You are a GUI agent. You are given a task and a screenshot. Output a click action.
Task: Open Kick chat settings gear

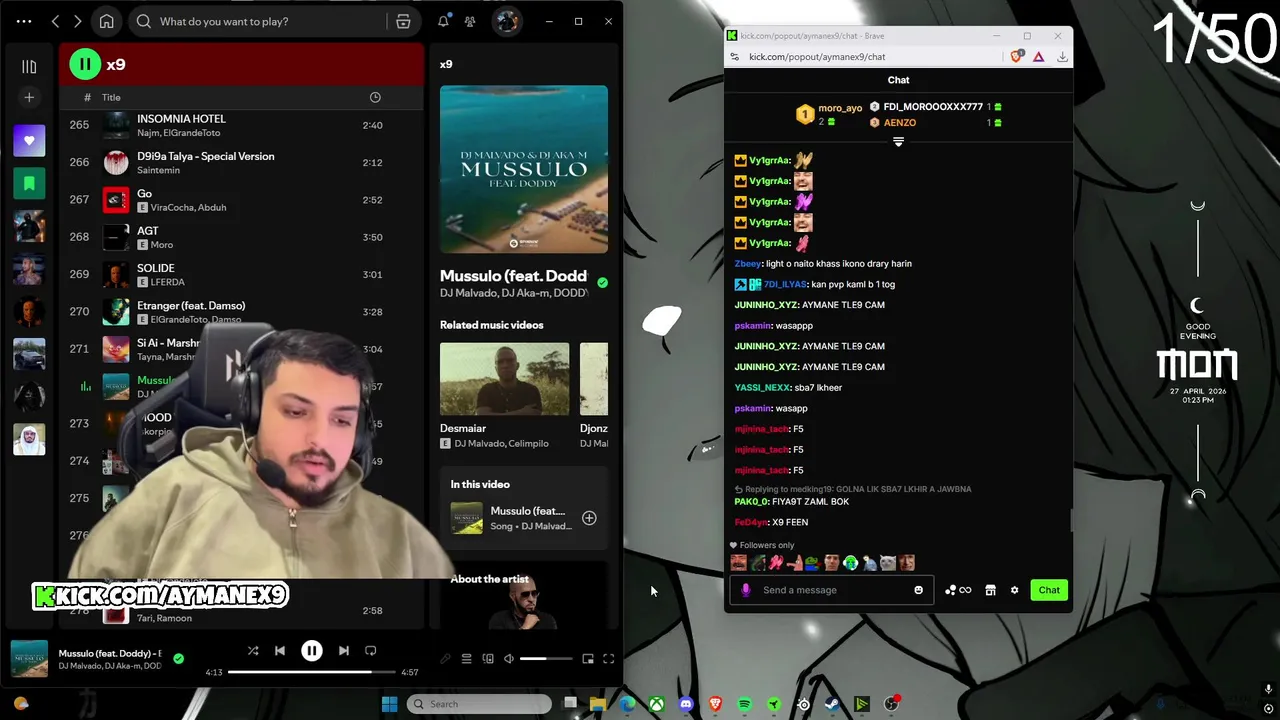(1014, 590)
